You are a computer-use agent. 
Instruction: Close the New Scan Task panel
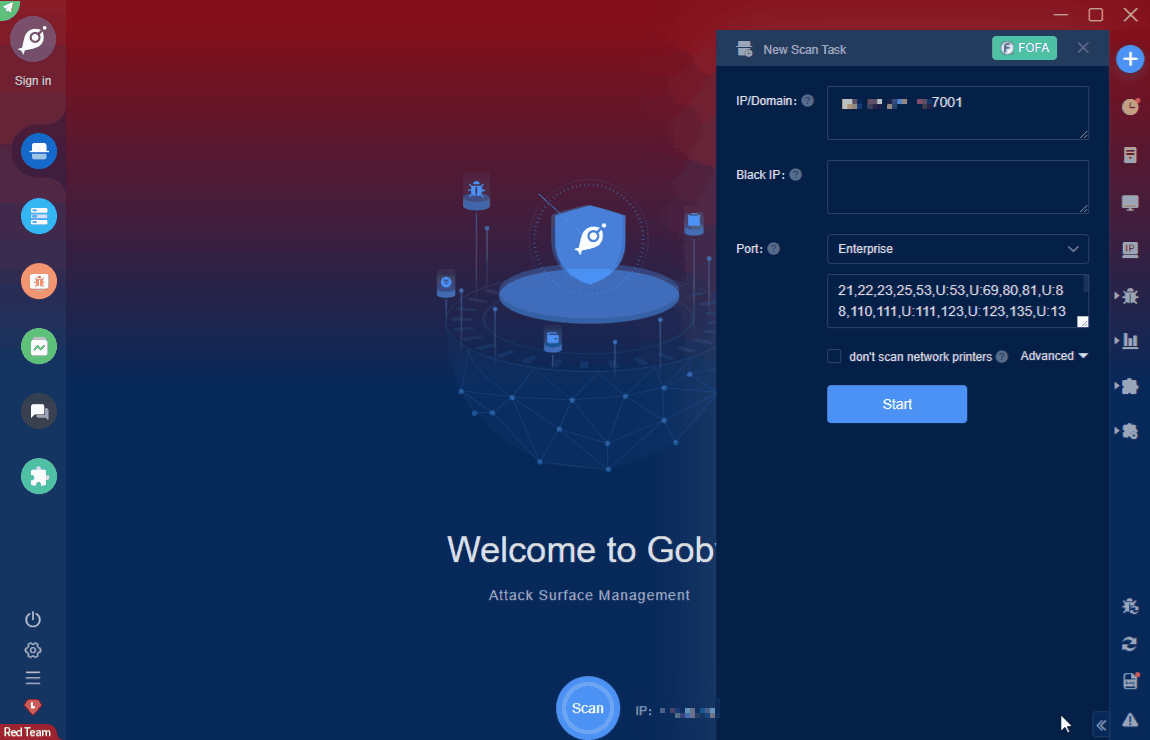coord(1083,48)
